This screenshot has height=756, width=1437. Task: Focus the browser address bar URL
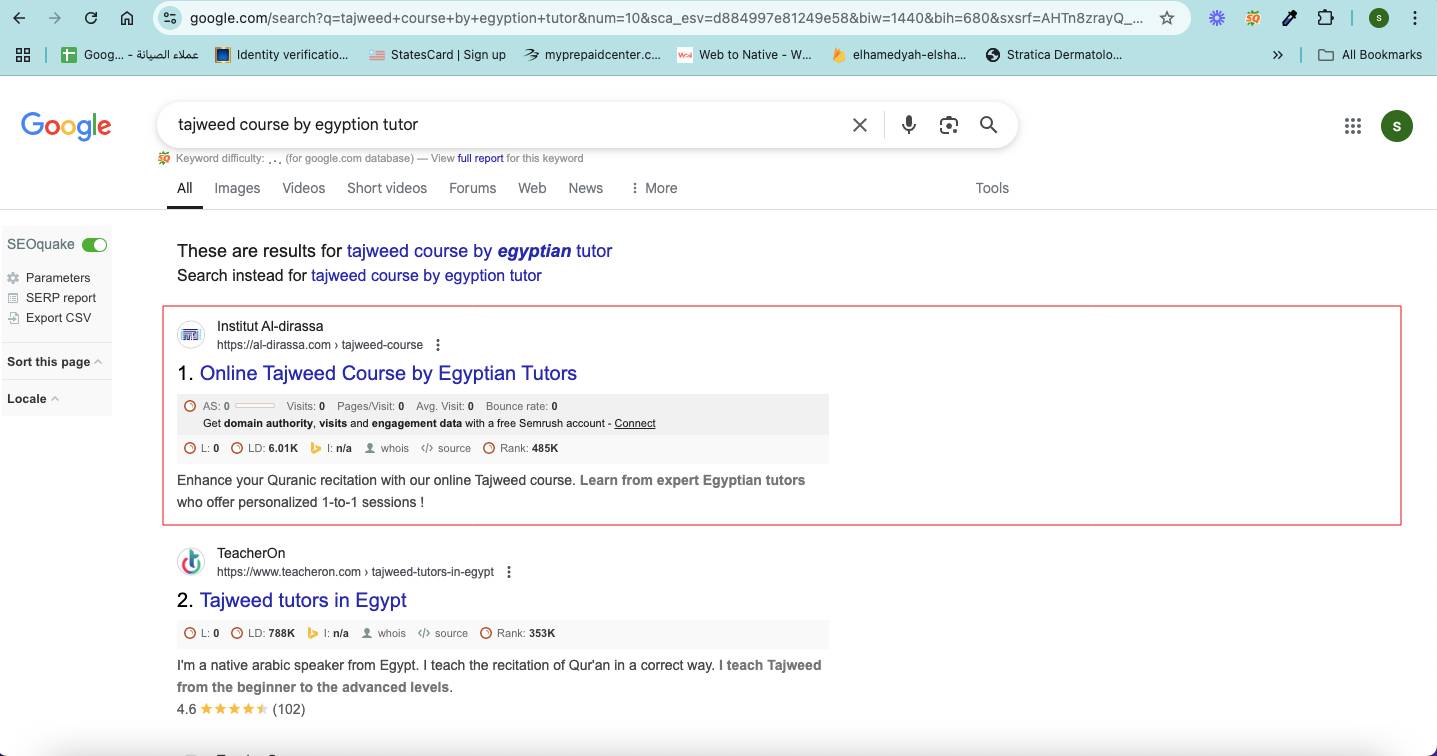[x=665, y=18]
